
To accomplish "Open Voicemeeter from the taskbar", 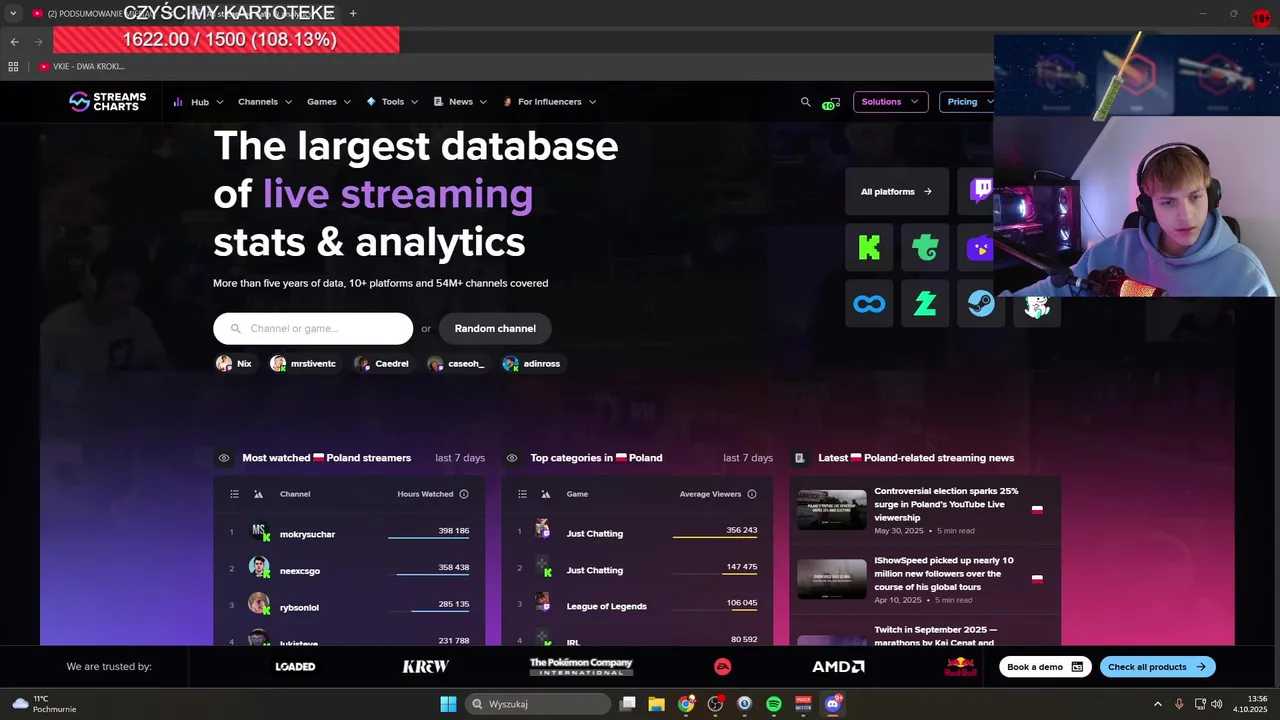I will [x=803, y=704].
